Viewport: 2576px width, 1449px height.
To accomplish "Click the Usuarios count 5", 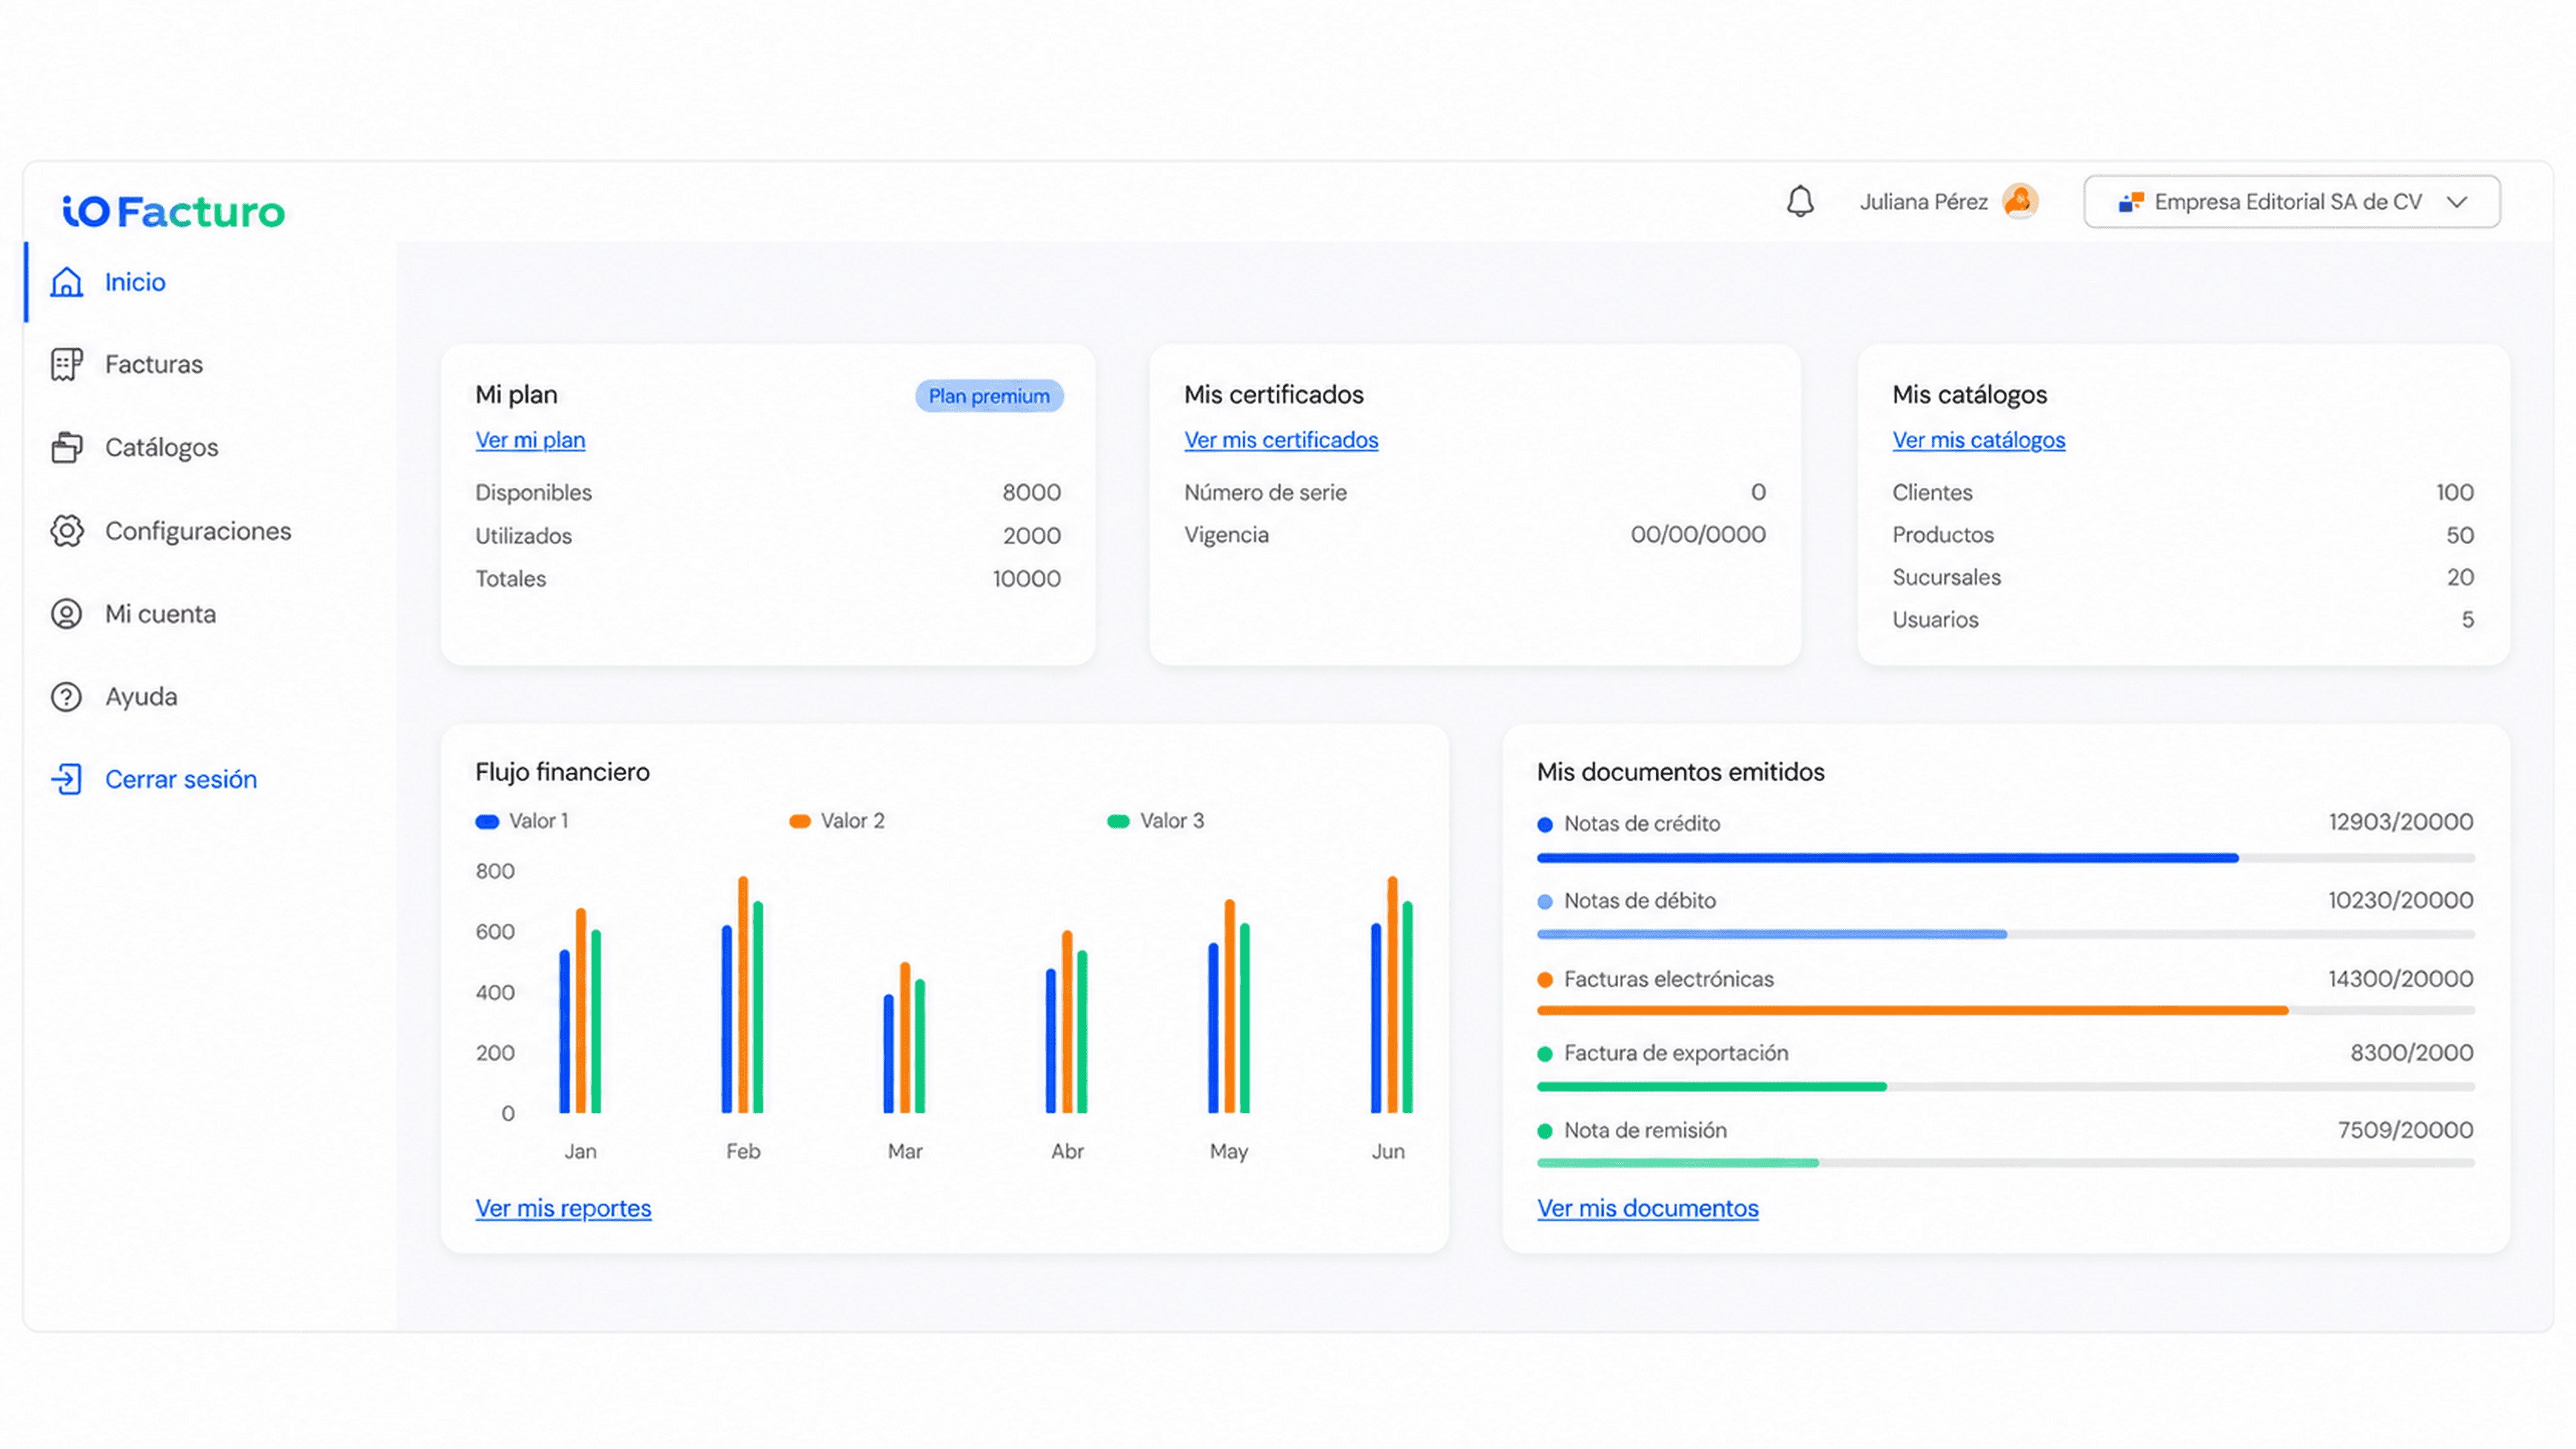I will pos(2468,619).
